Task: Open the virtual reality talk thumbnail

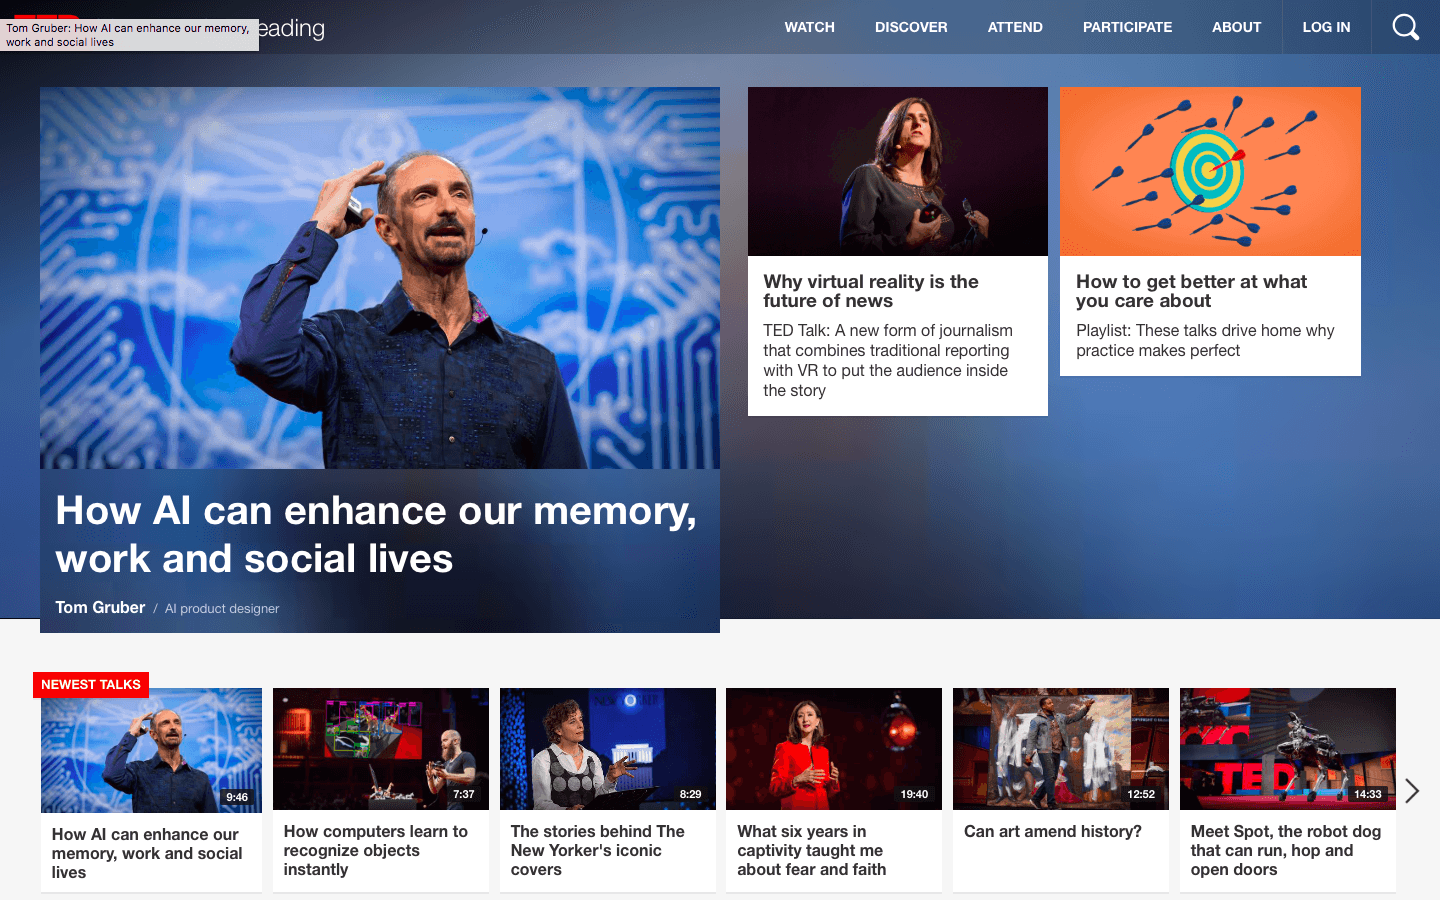Action: [x=898, y=171]
